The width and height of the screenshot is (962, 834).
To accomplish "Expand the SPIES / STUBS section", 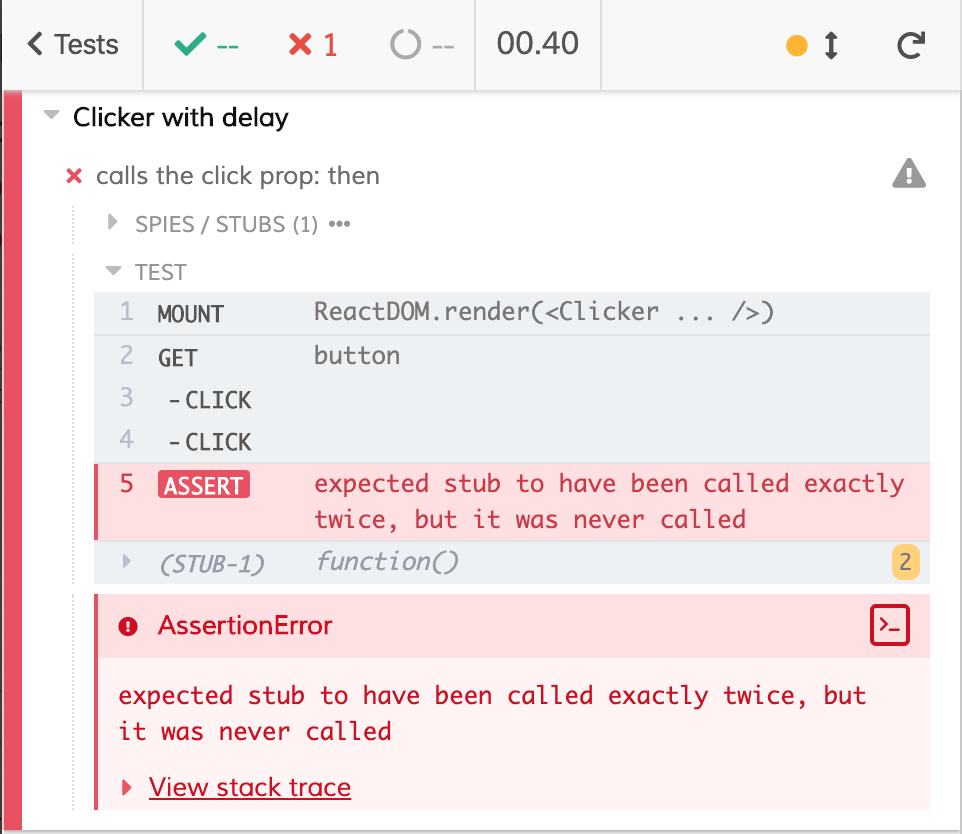I will click(x=113, y=223).
